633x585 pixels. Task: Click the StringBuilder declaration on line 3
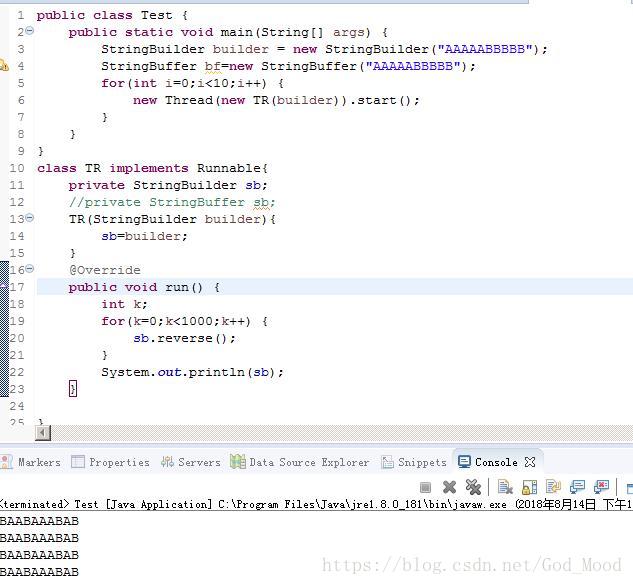point(325,49)
